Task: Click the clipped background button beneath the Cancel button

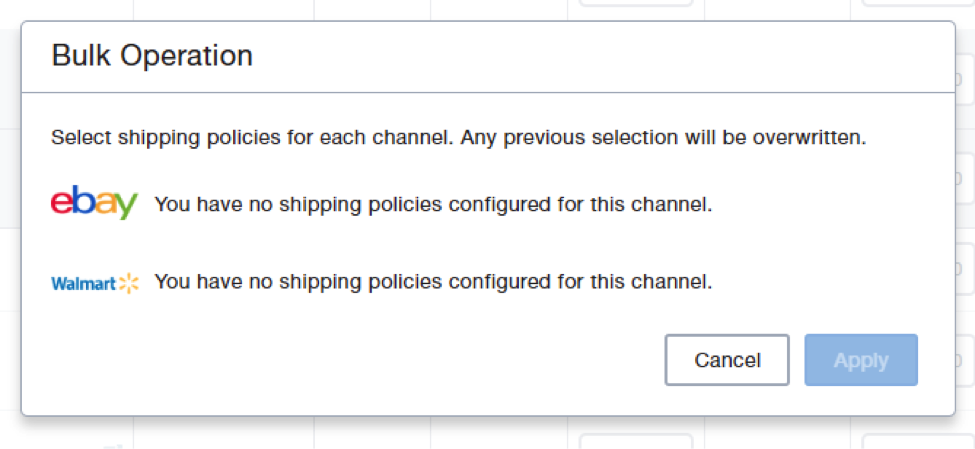Action: (x=635, y=441)
